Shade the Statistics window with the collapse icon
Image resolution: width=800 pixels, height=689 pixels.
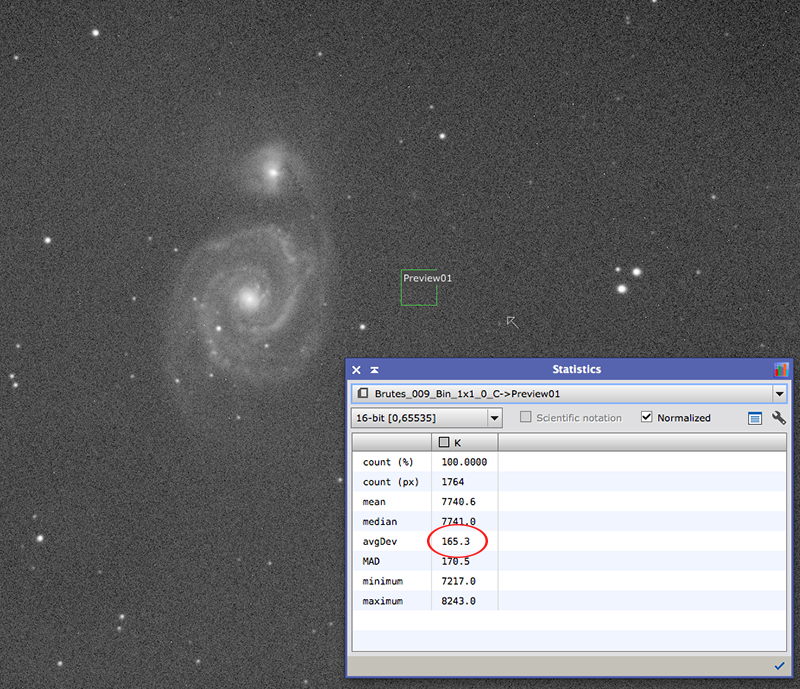pos(374,370)
